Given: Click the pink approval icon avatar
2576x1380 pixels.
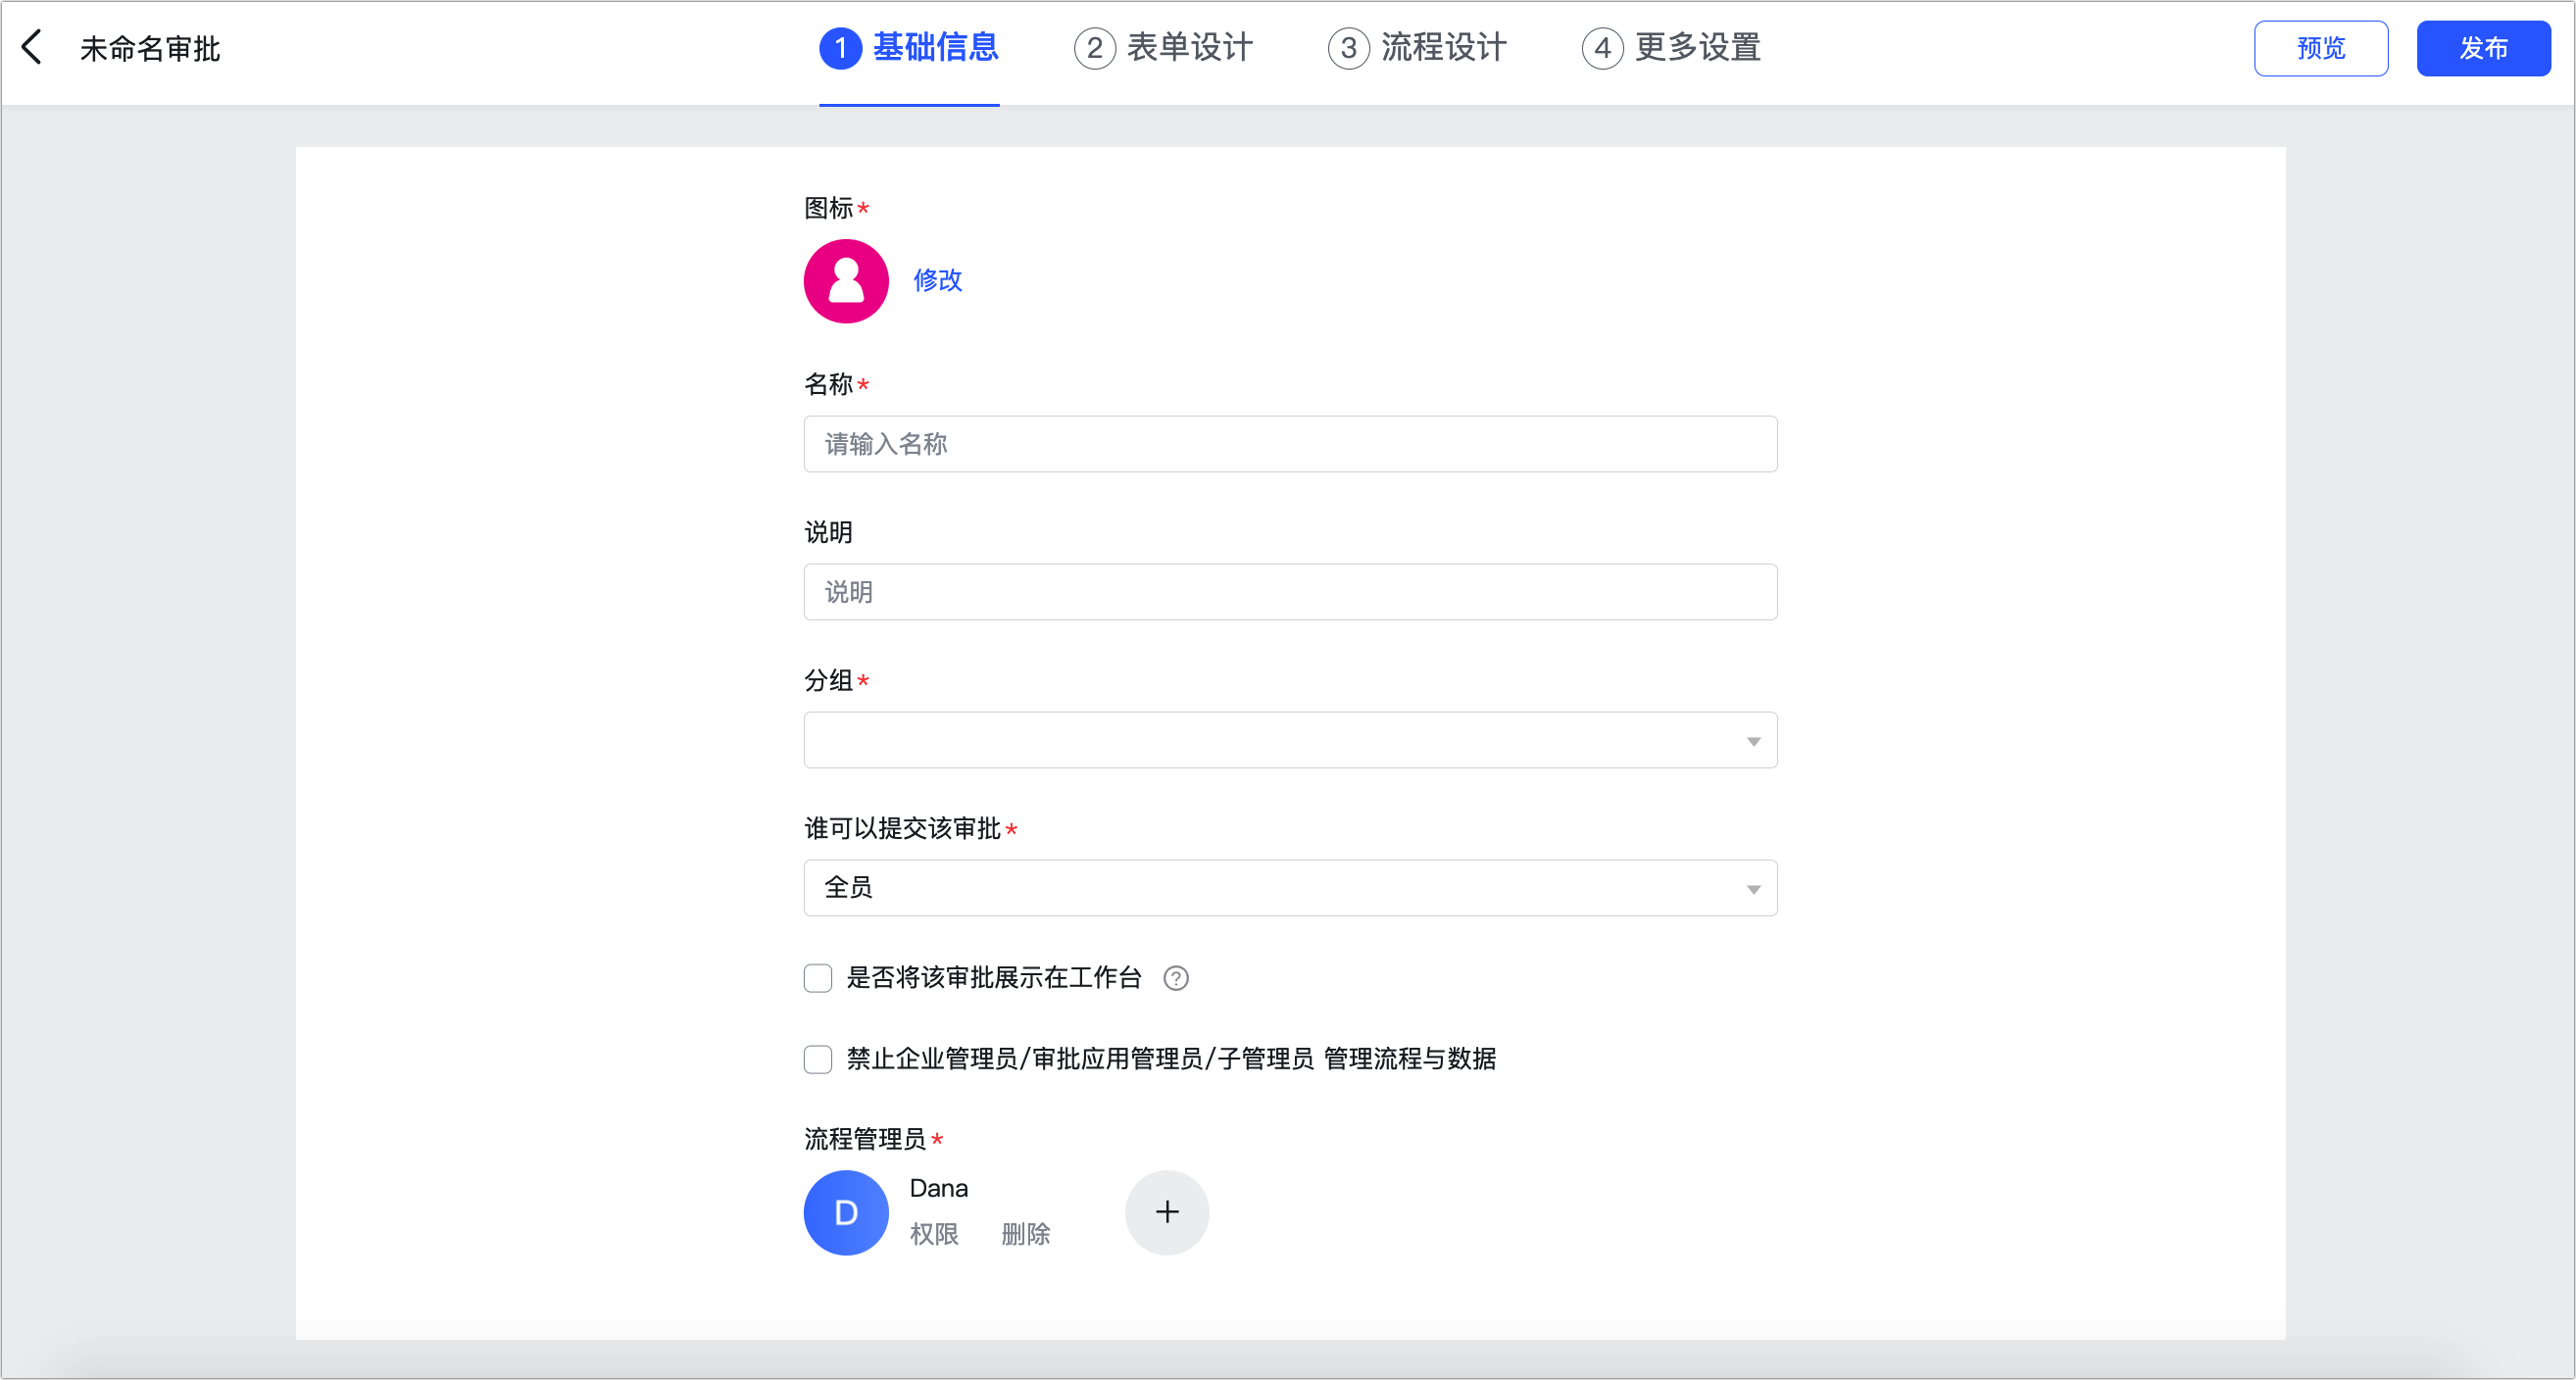Looking at the screenshot, I should (x=845, y=281).
